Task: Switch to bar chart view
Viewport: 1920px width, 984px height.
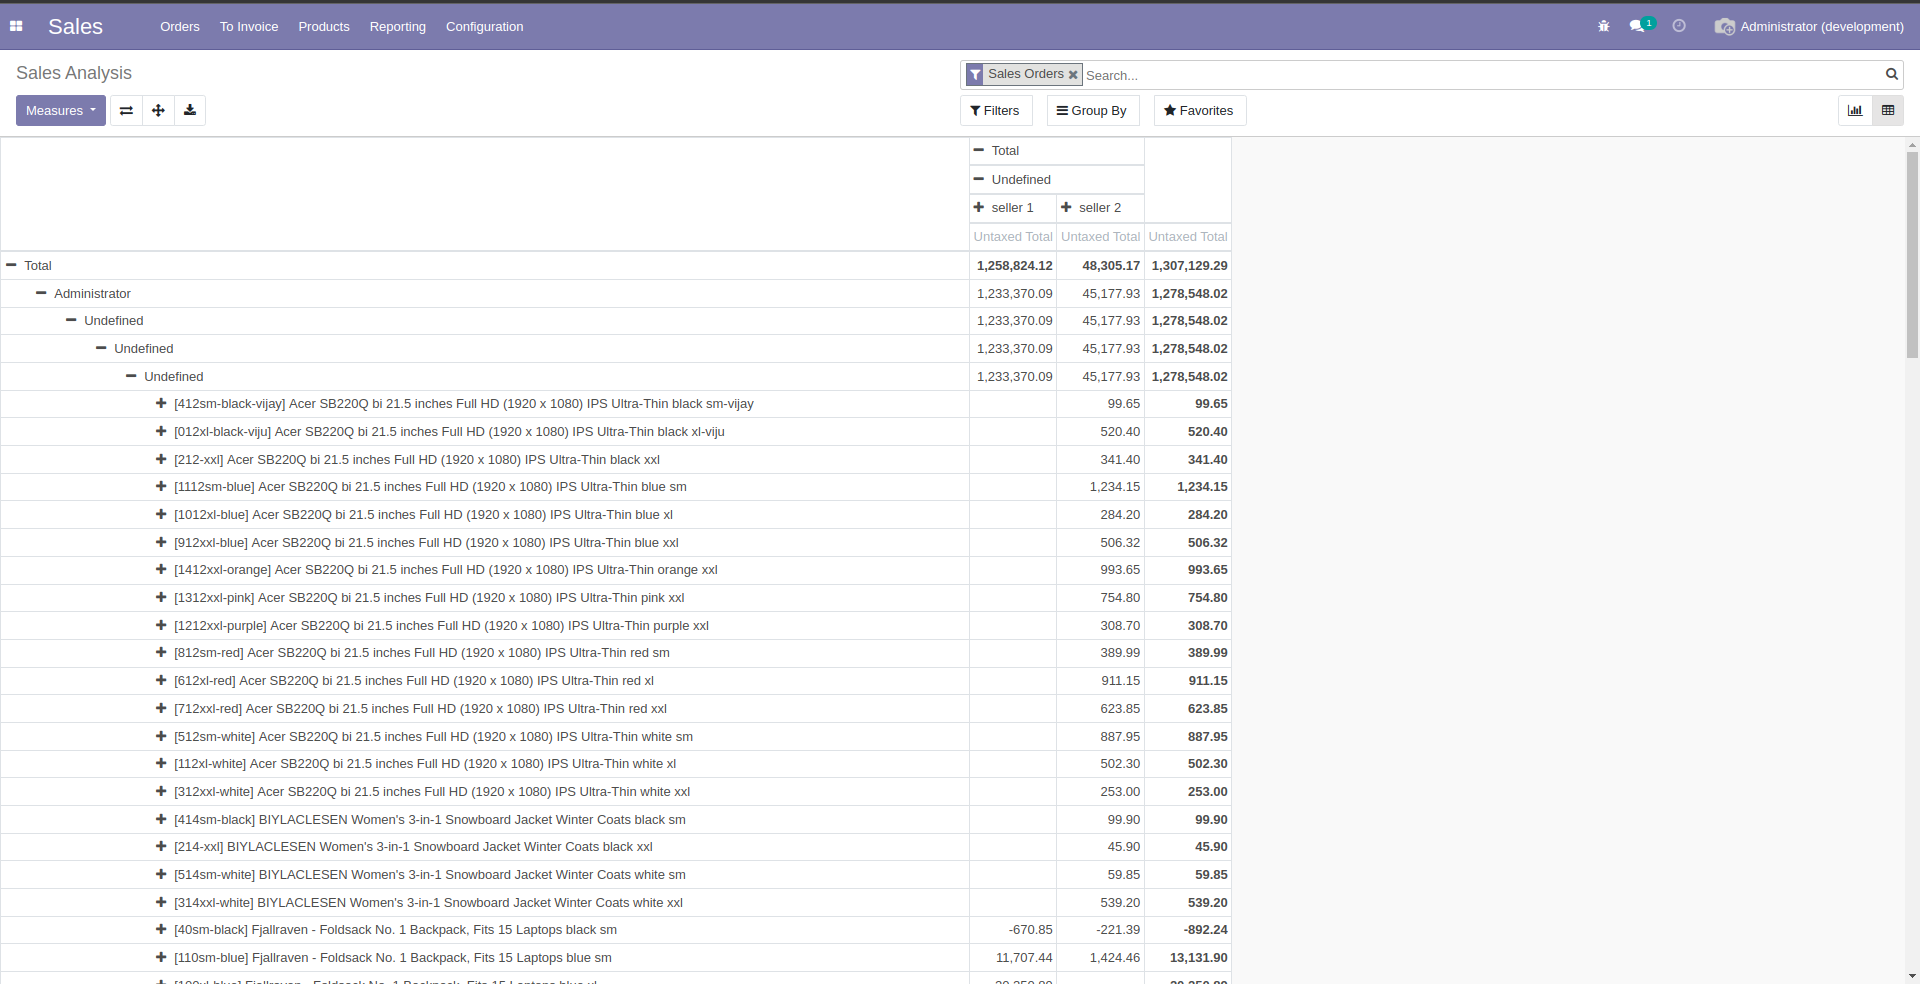Action: click(x=1855, y=110)
